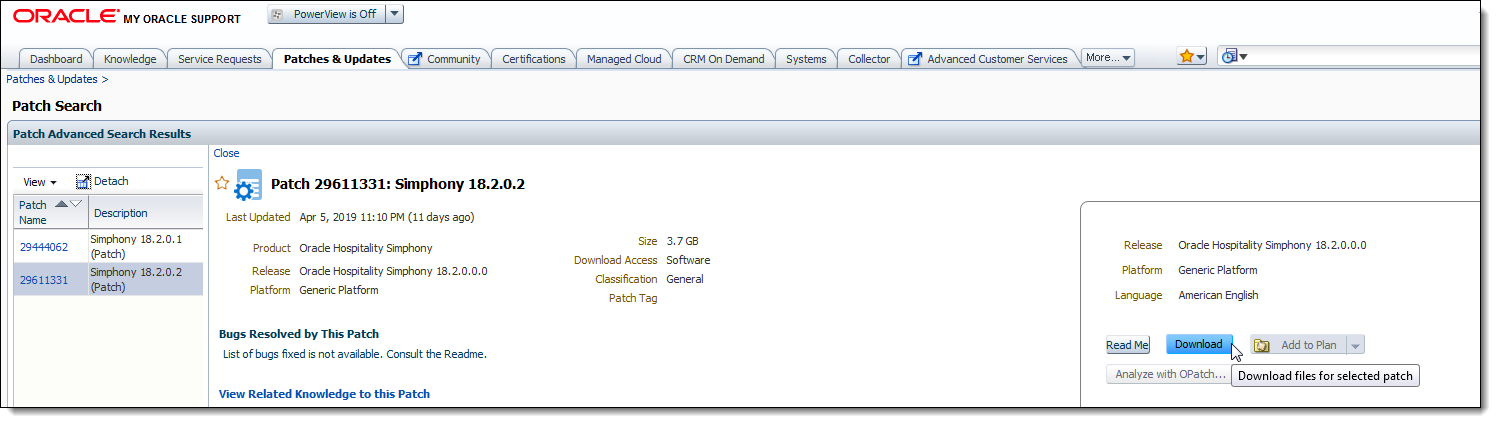Viewport: 1496px width, 423px height.
Task: Switch to the Knowledge tab
Action: [x=130, y=59]
